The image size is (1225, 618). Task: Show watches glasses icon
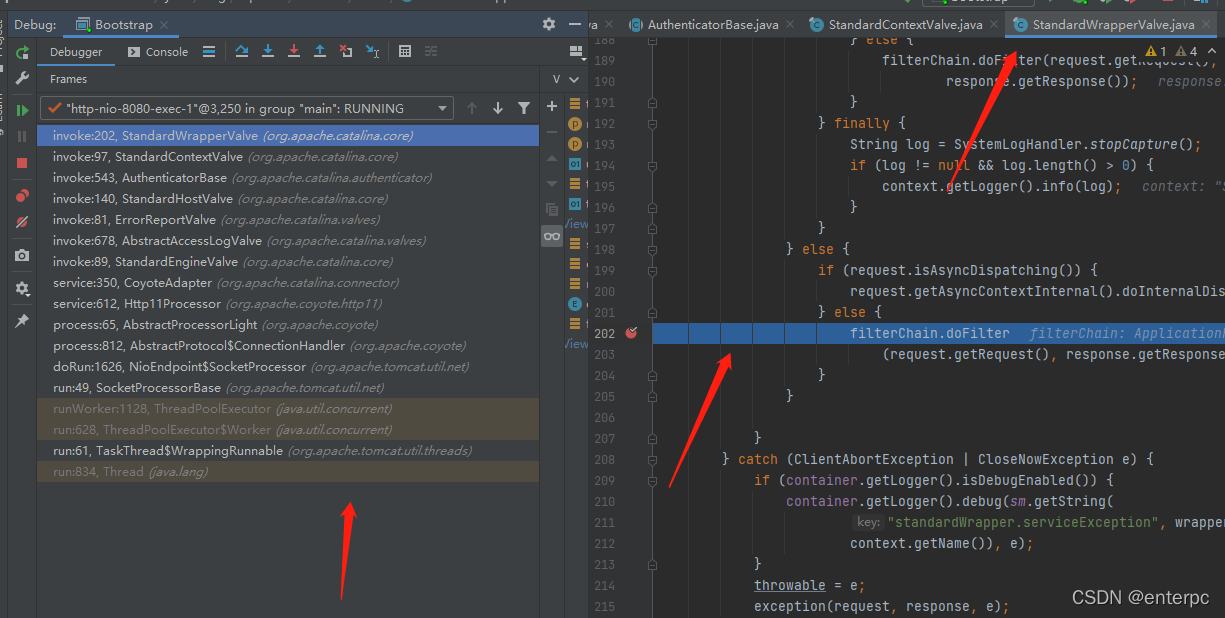(552, 236)
